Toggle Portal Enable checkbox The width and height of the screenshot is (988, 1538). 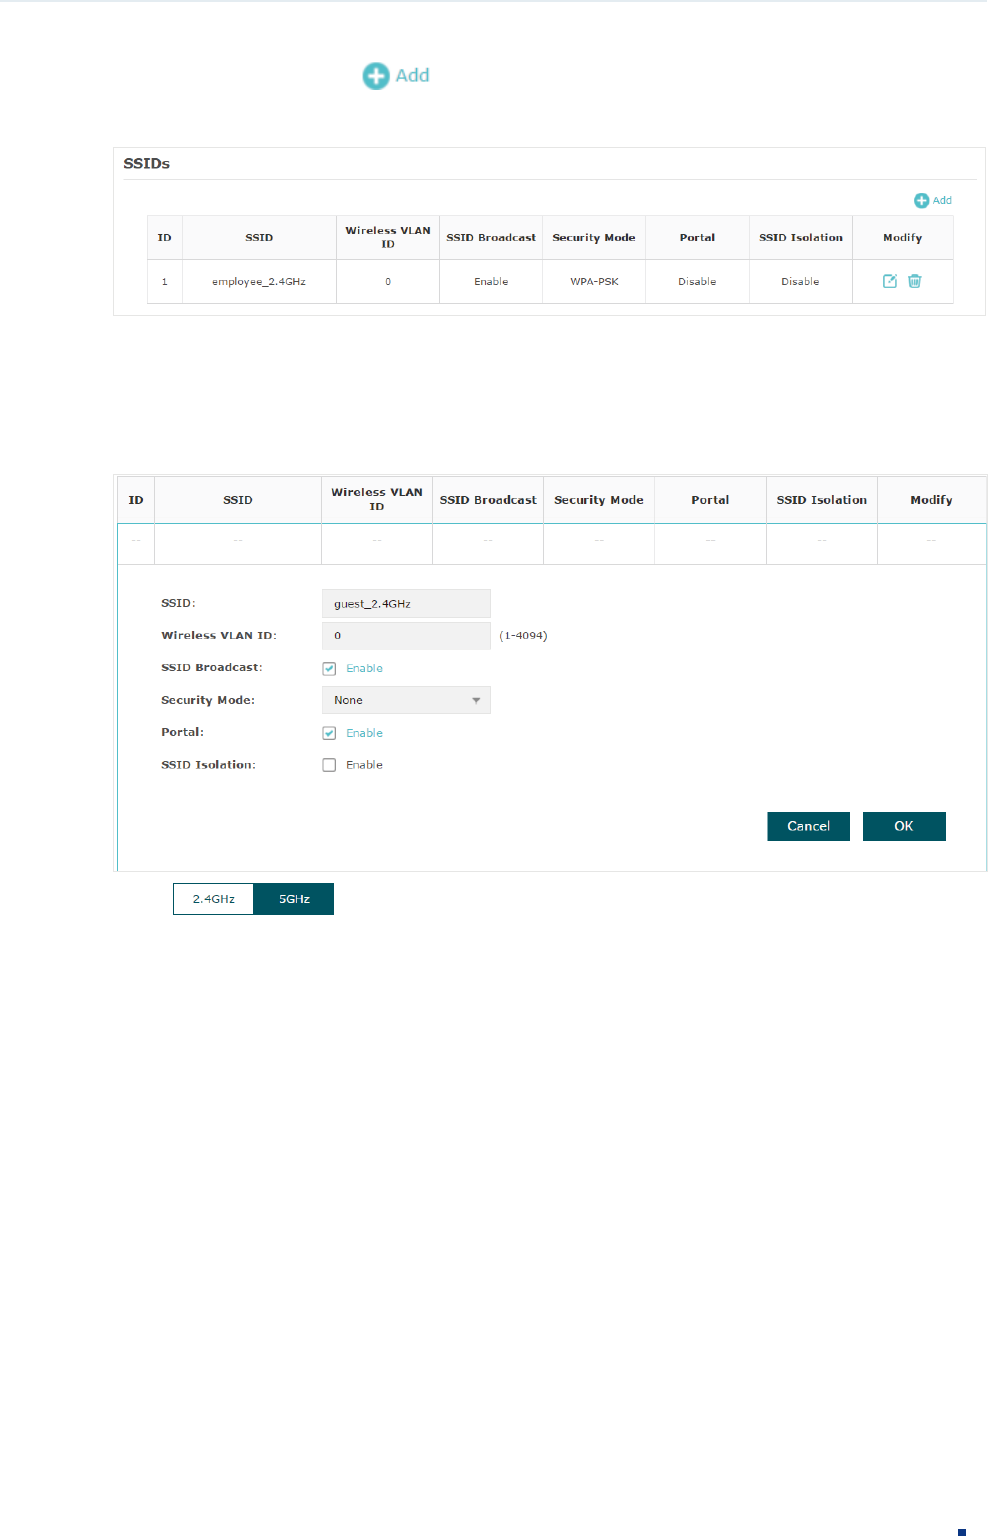coord(329,733)
